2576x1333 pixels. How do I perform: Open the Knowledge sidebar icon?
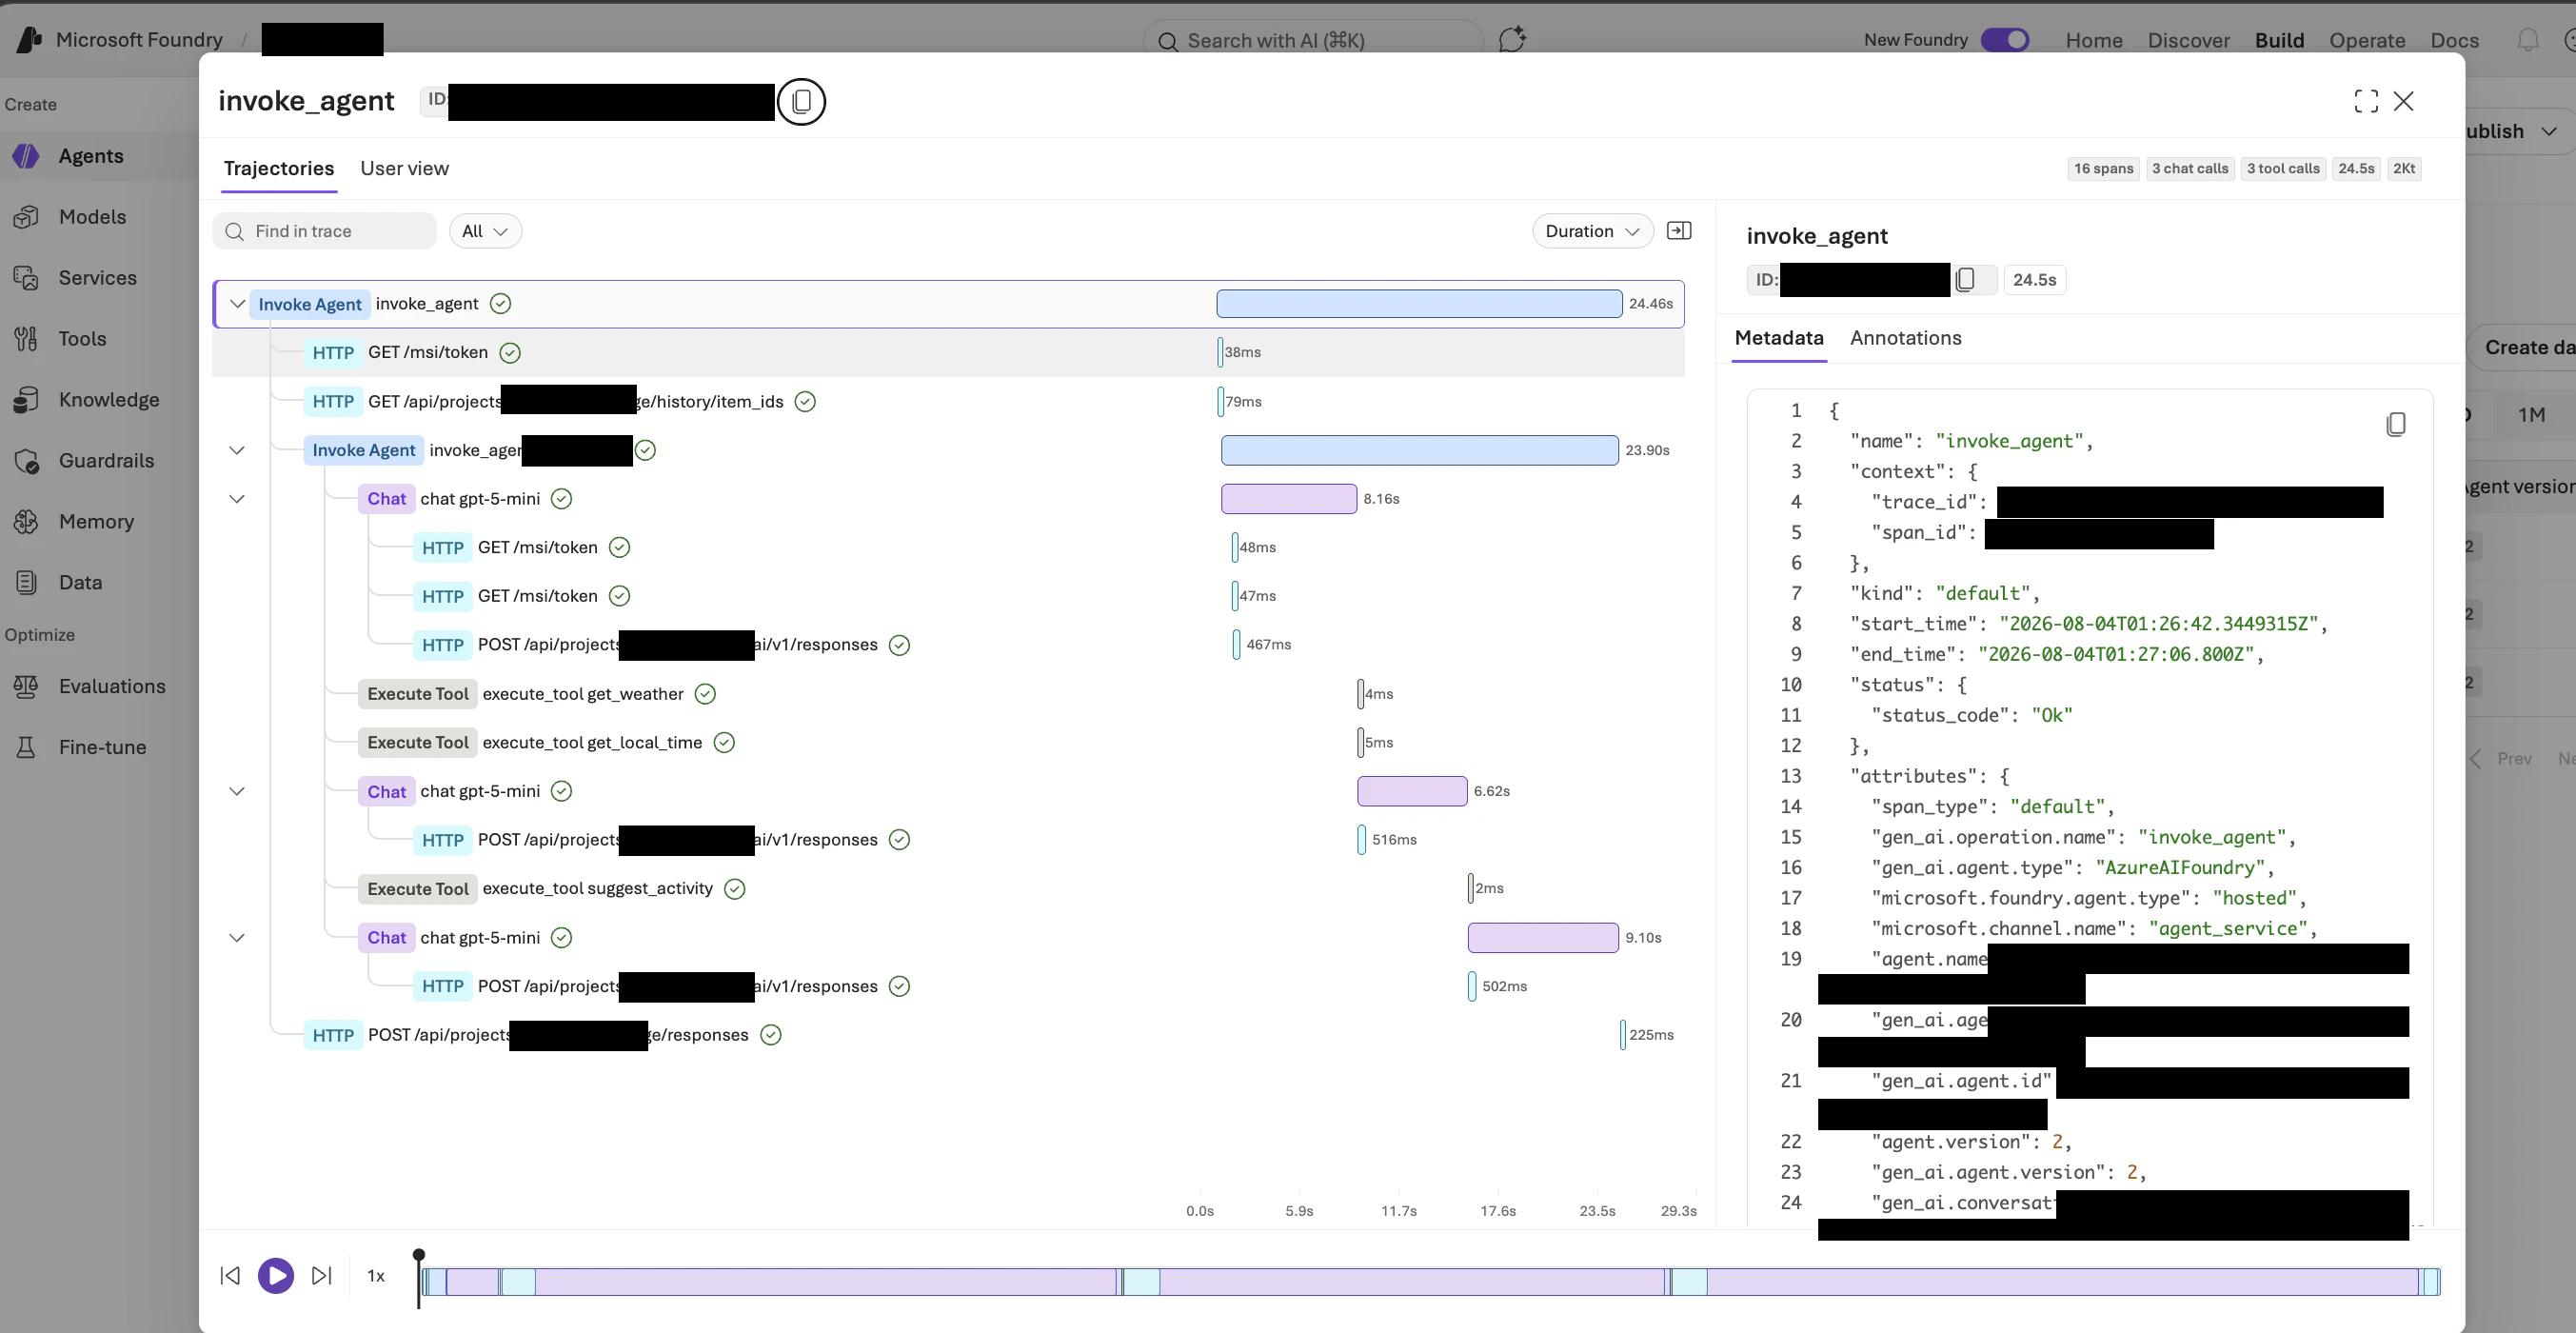tap(26, 400)
